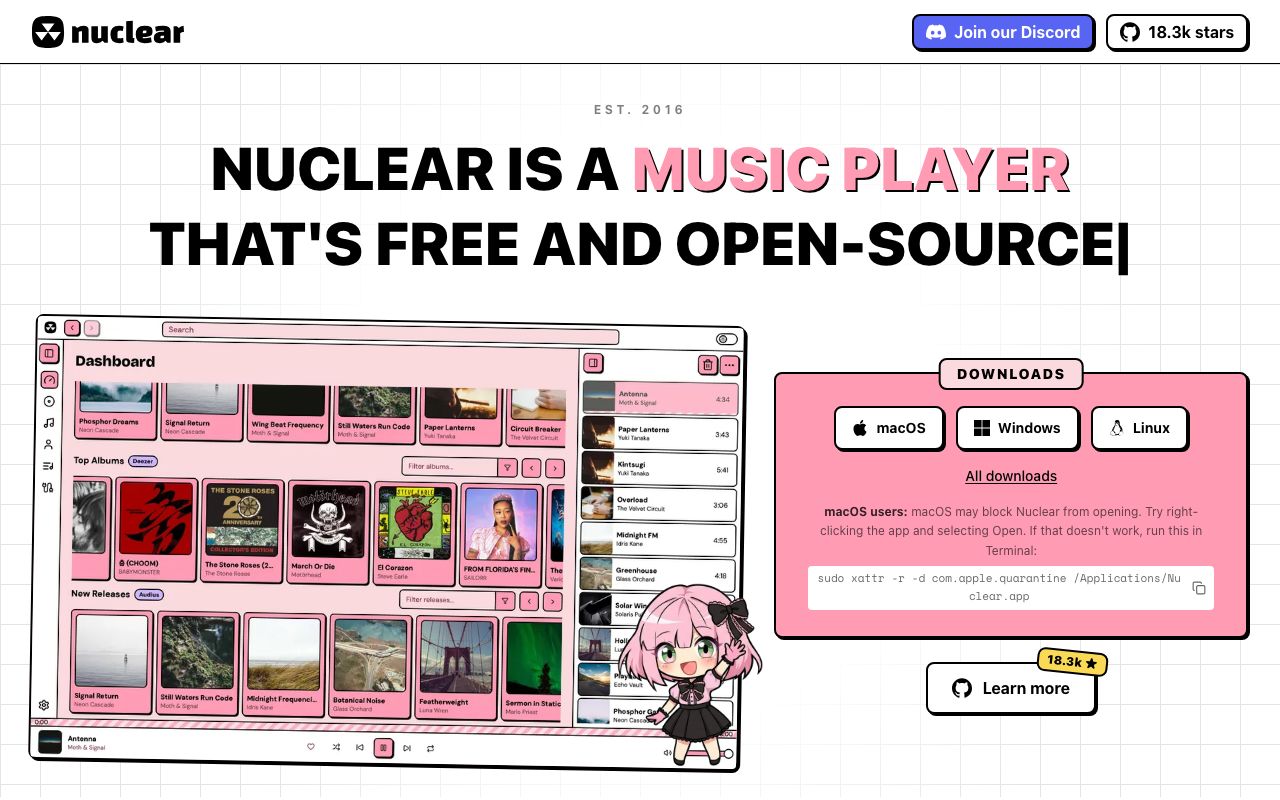Show previous Top Albums with left chevron

coord(532,468)
